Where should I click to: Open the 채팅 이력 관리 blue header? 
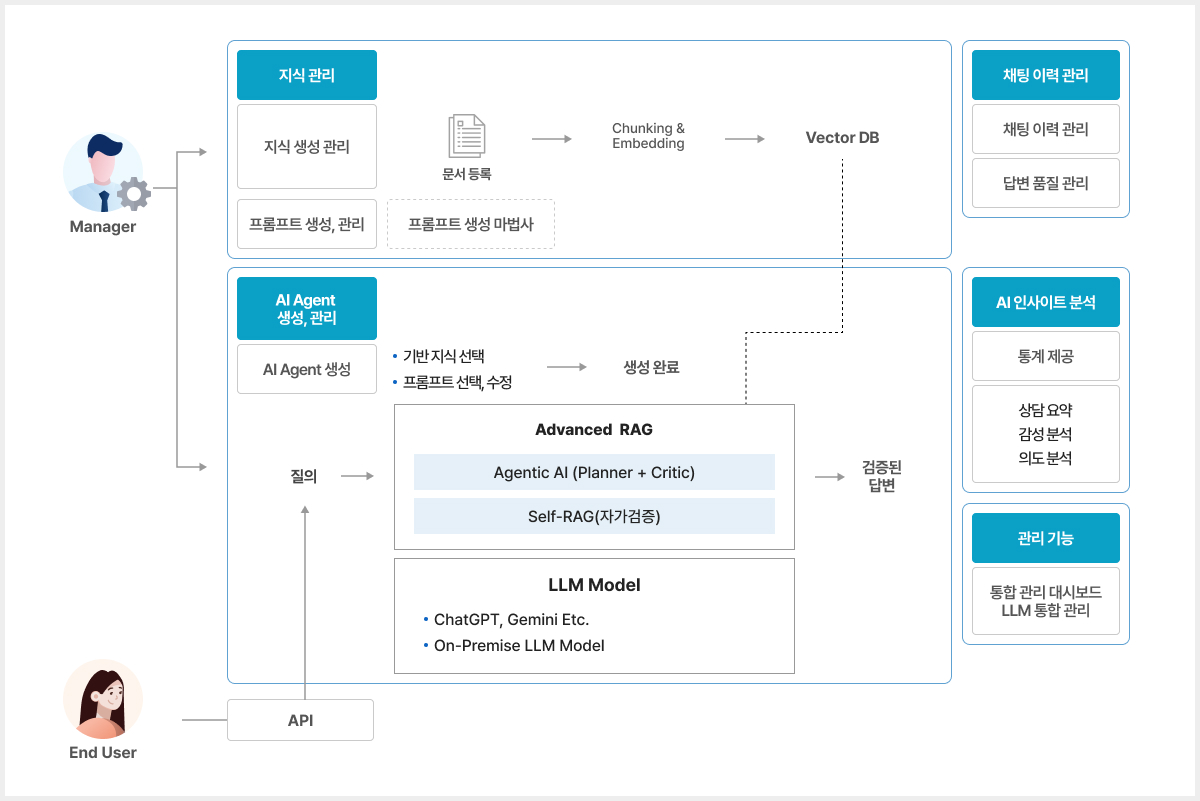1045,75
